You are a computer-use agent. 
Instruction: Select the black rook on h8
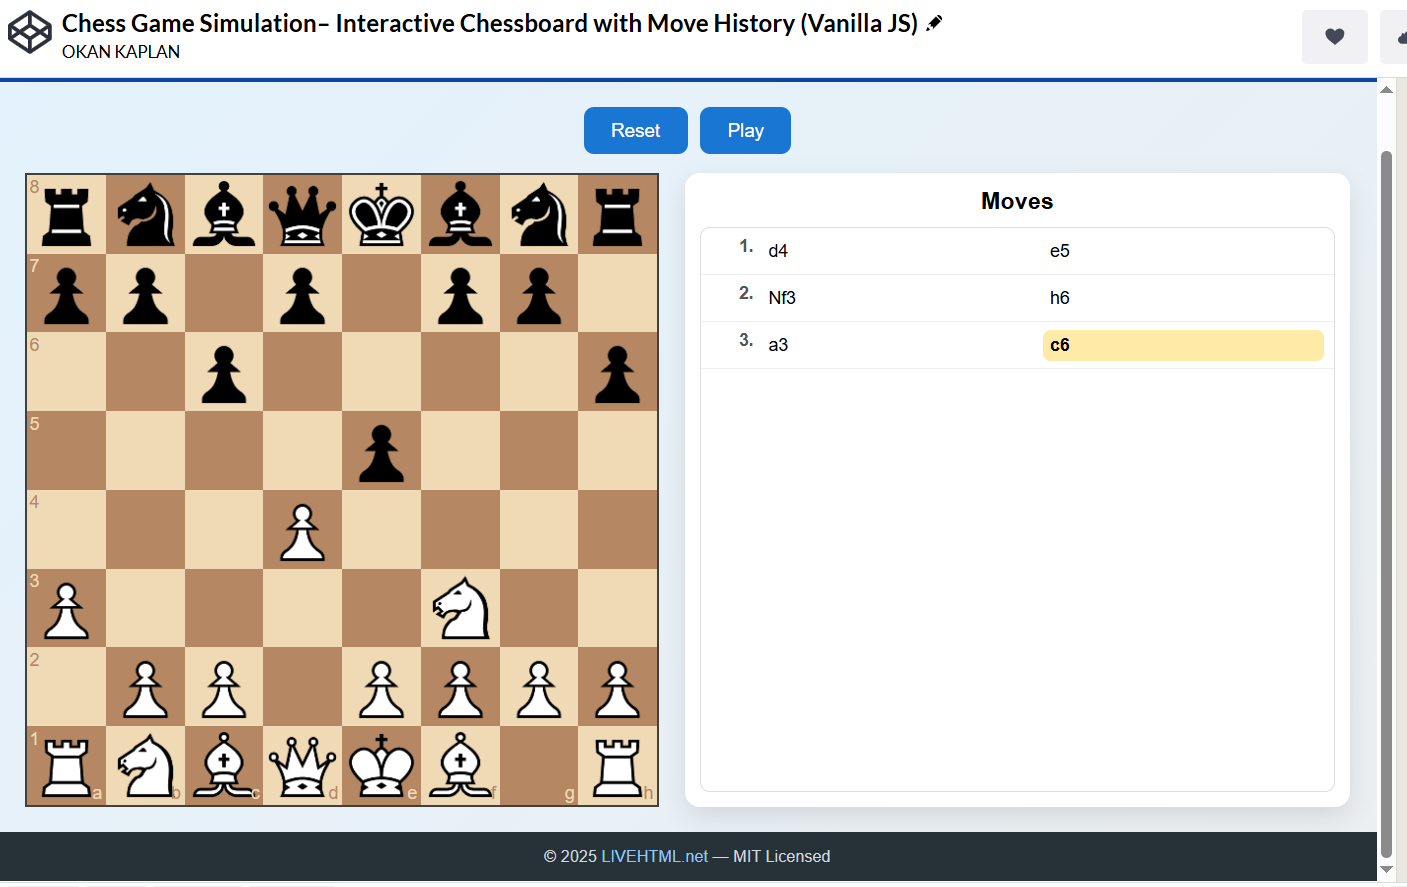[618, 215]
